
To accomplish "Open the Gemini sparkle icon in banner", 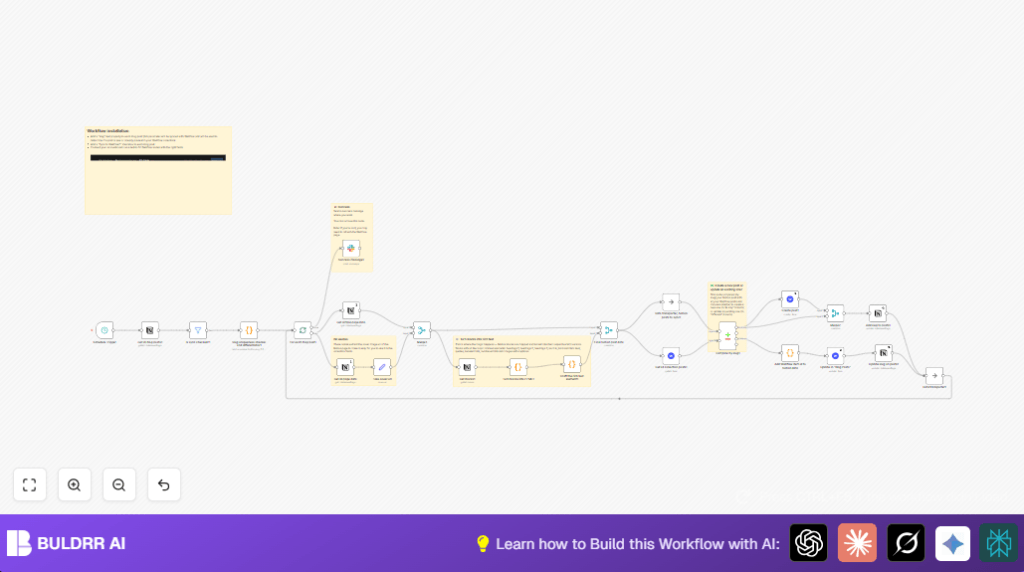I will [x=952, y=543].
